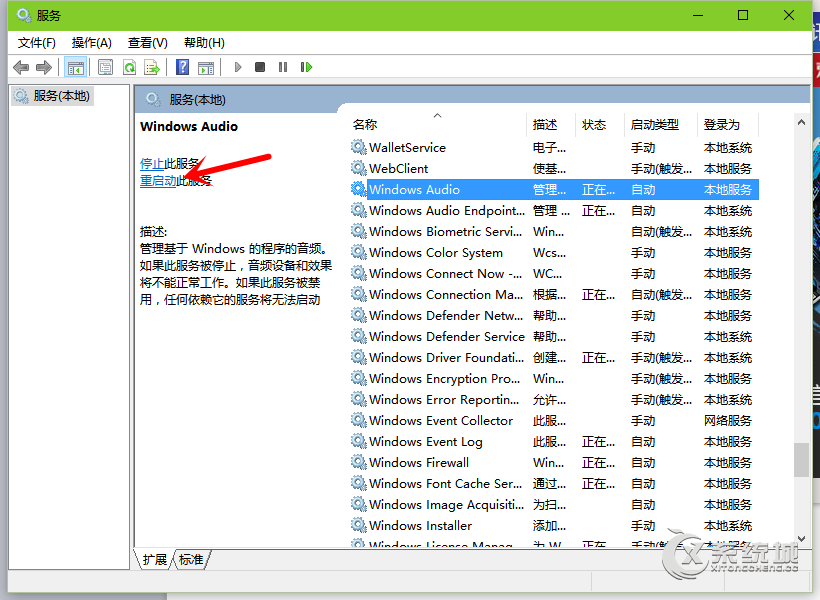The width and height of the screenshot is (820, 600).
Task: Select the Windows Audio service row
Action: pyautogui.click(x=554, y=189)
